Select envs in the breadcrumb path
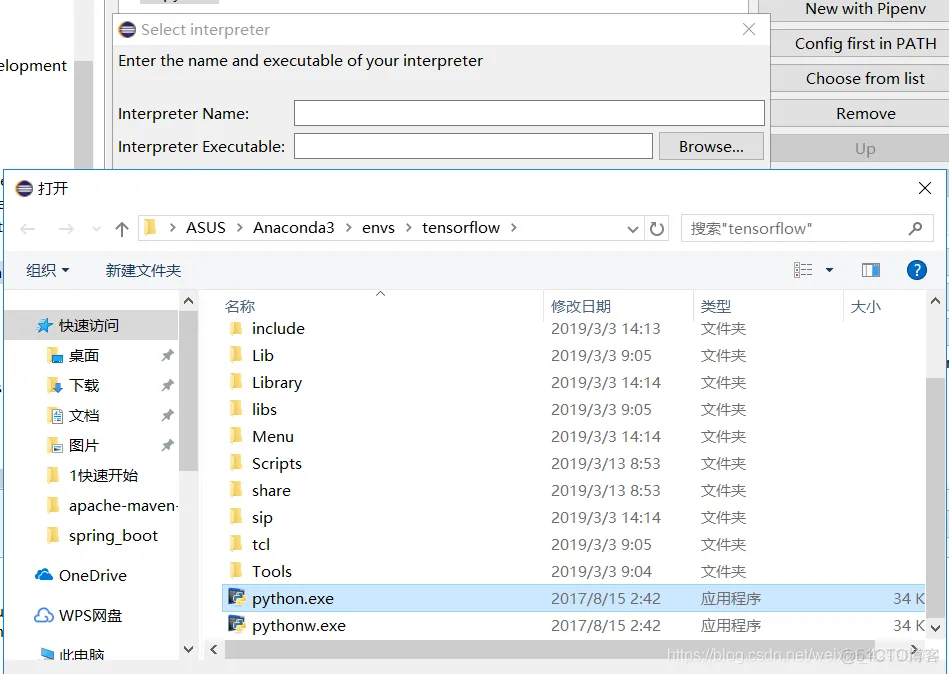949x674 pixels. [378, 228]
